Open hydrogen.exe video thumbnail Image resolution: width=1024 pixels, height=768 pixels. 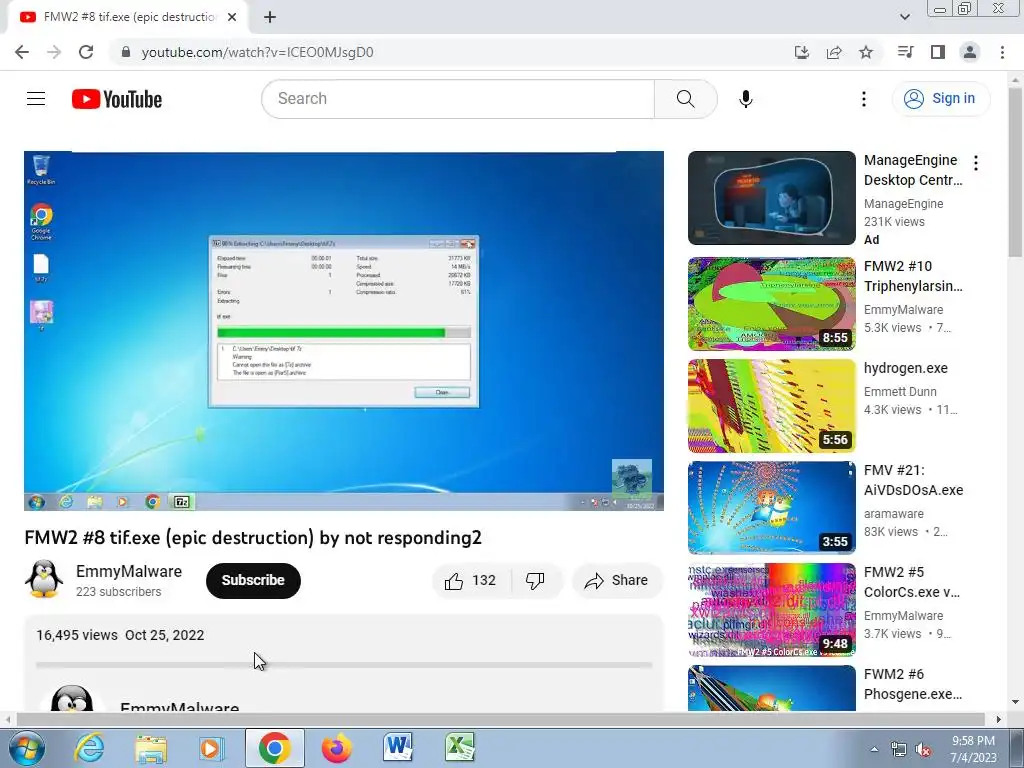772,406
